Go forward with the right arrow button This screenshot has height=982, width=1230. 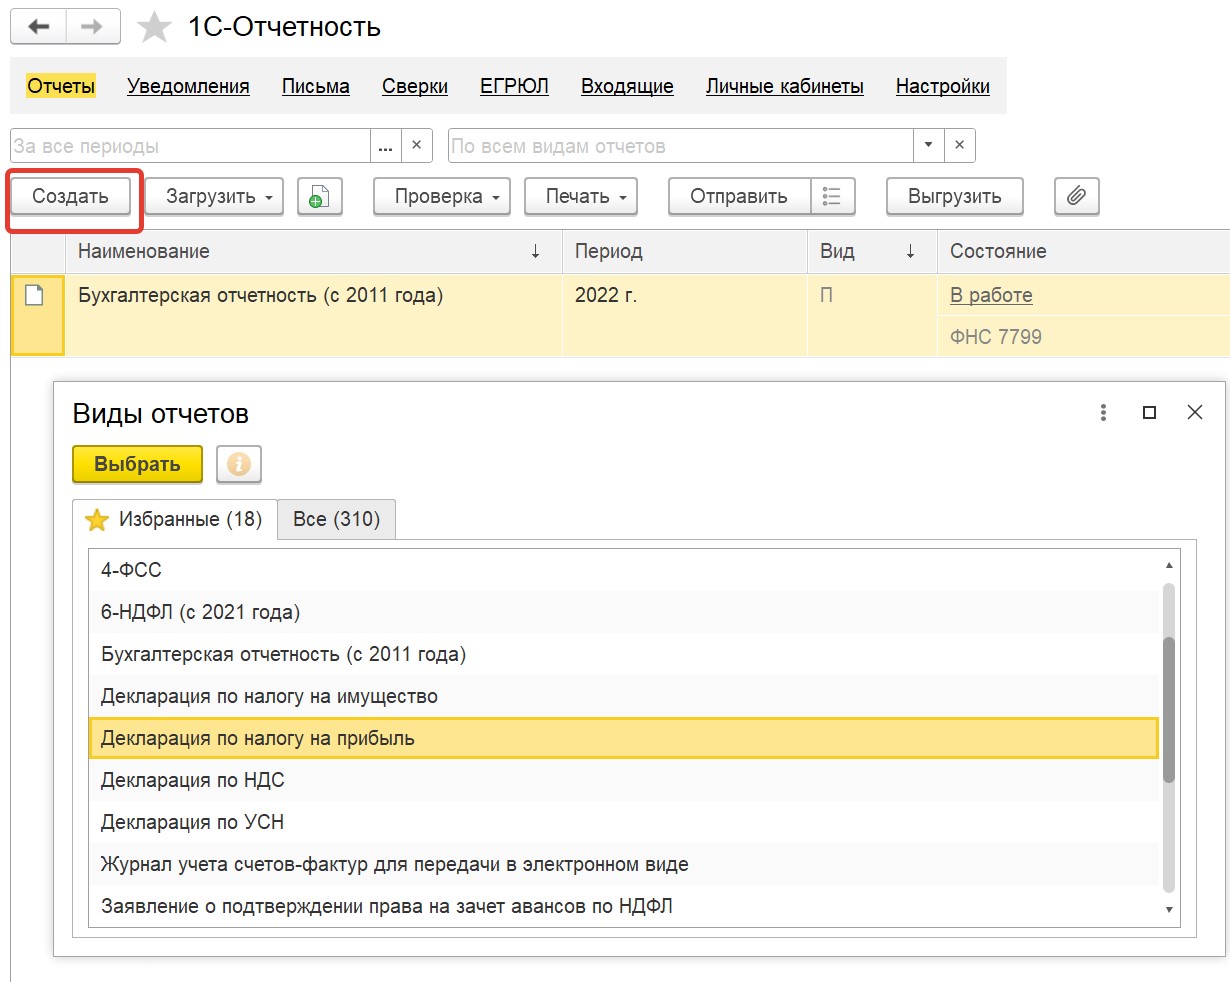(93, 27)
